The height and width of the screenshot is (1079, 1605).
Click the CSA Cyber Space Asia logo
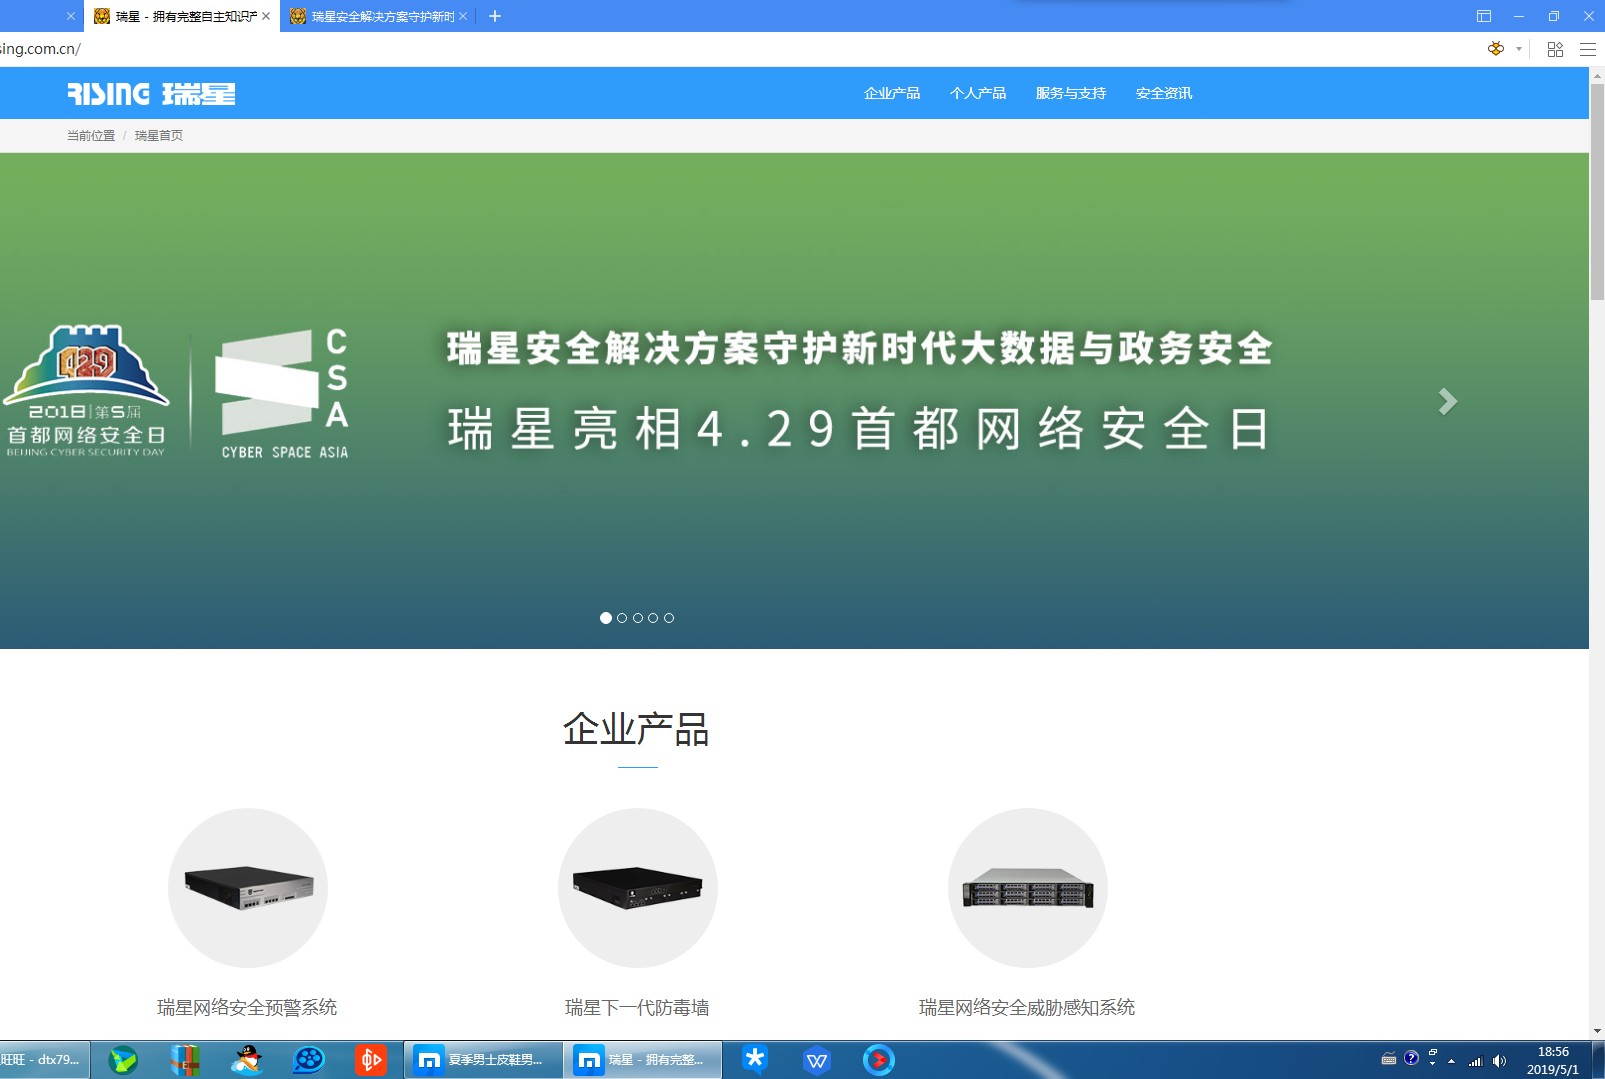(x=284, y=393)
